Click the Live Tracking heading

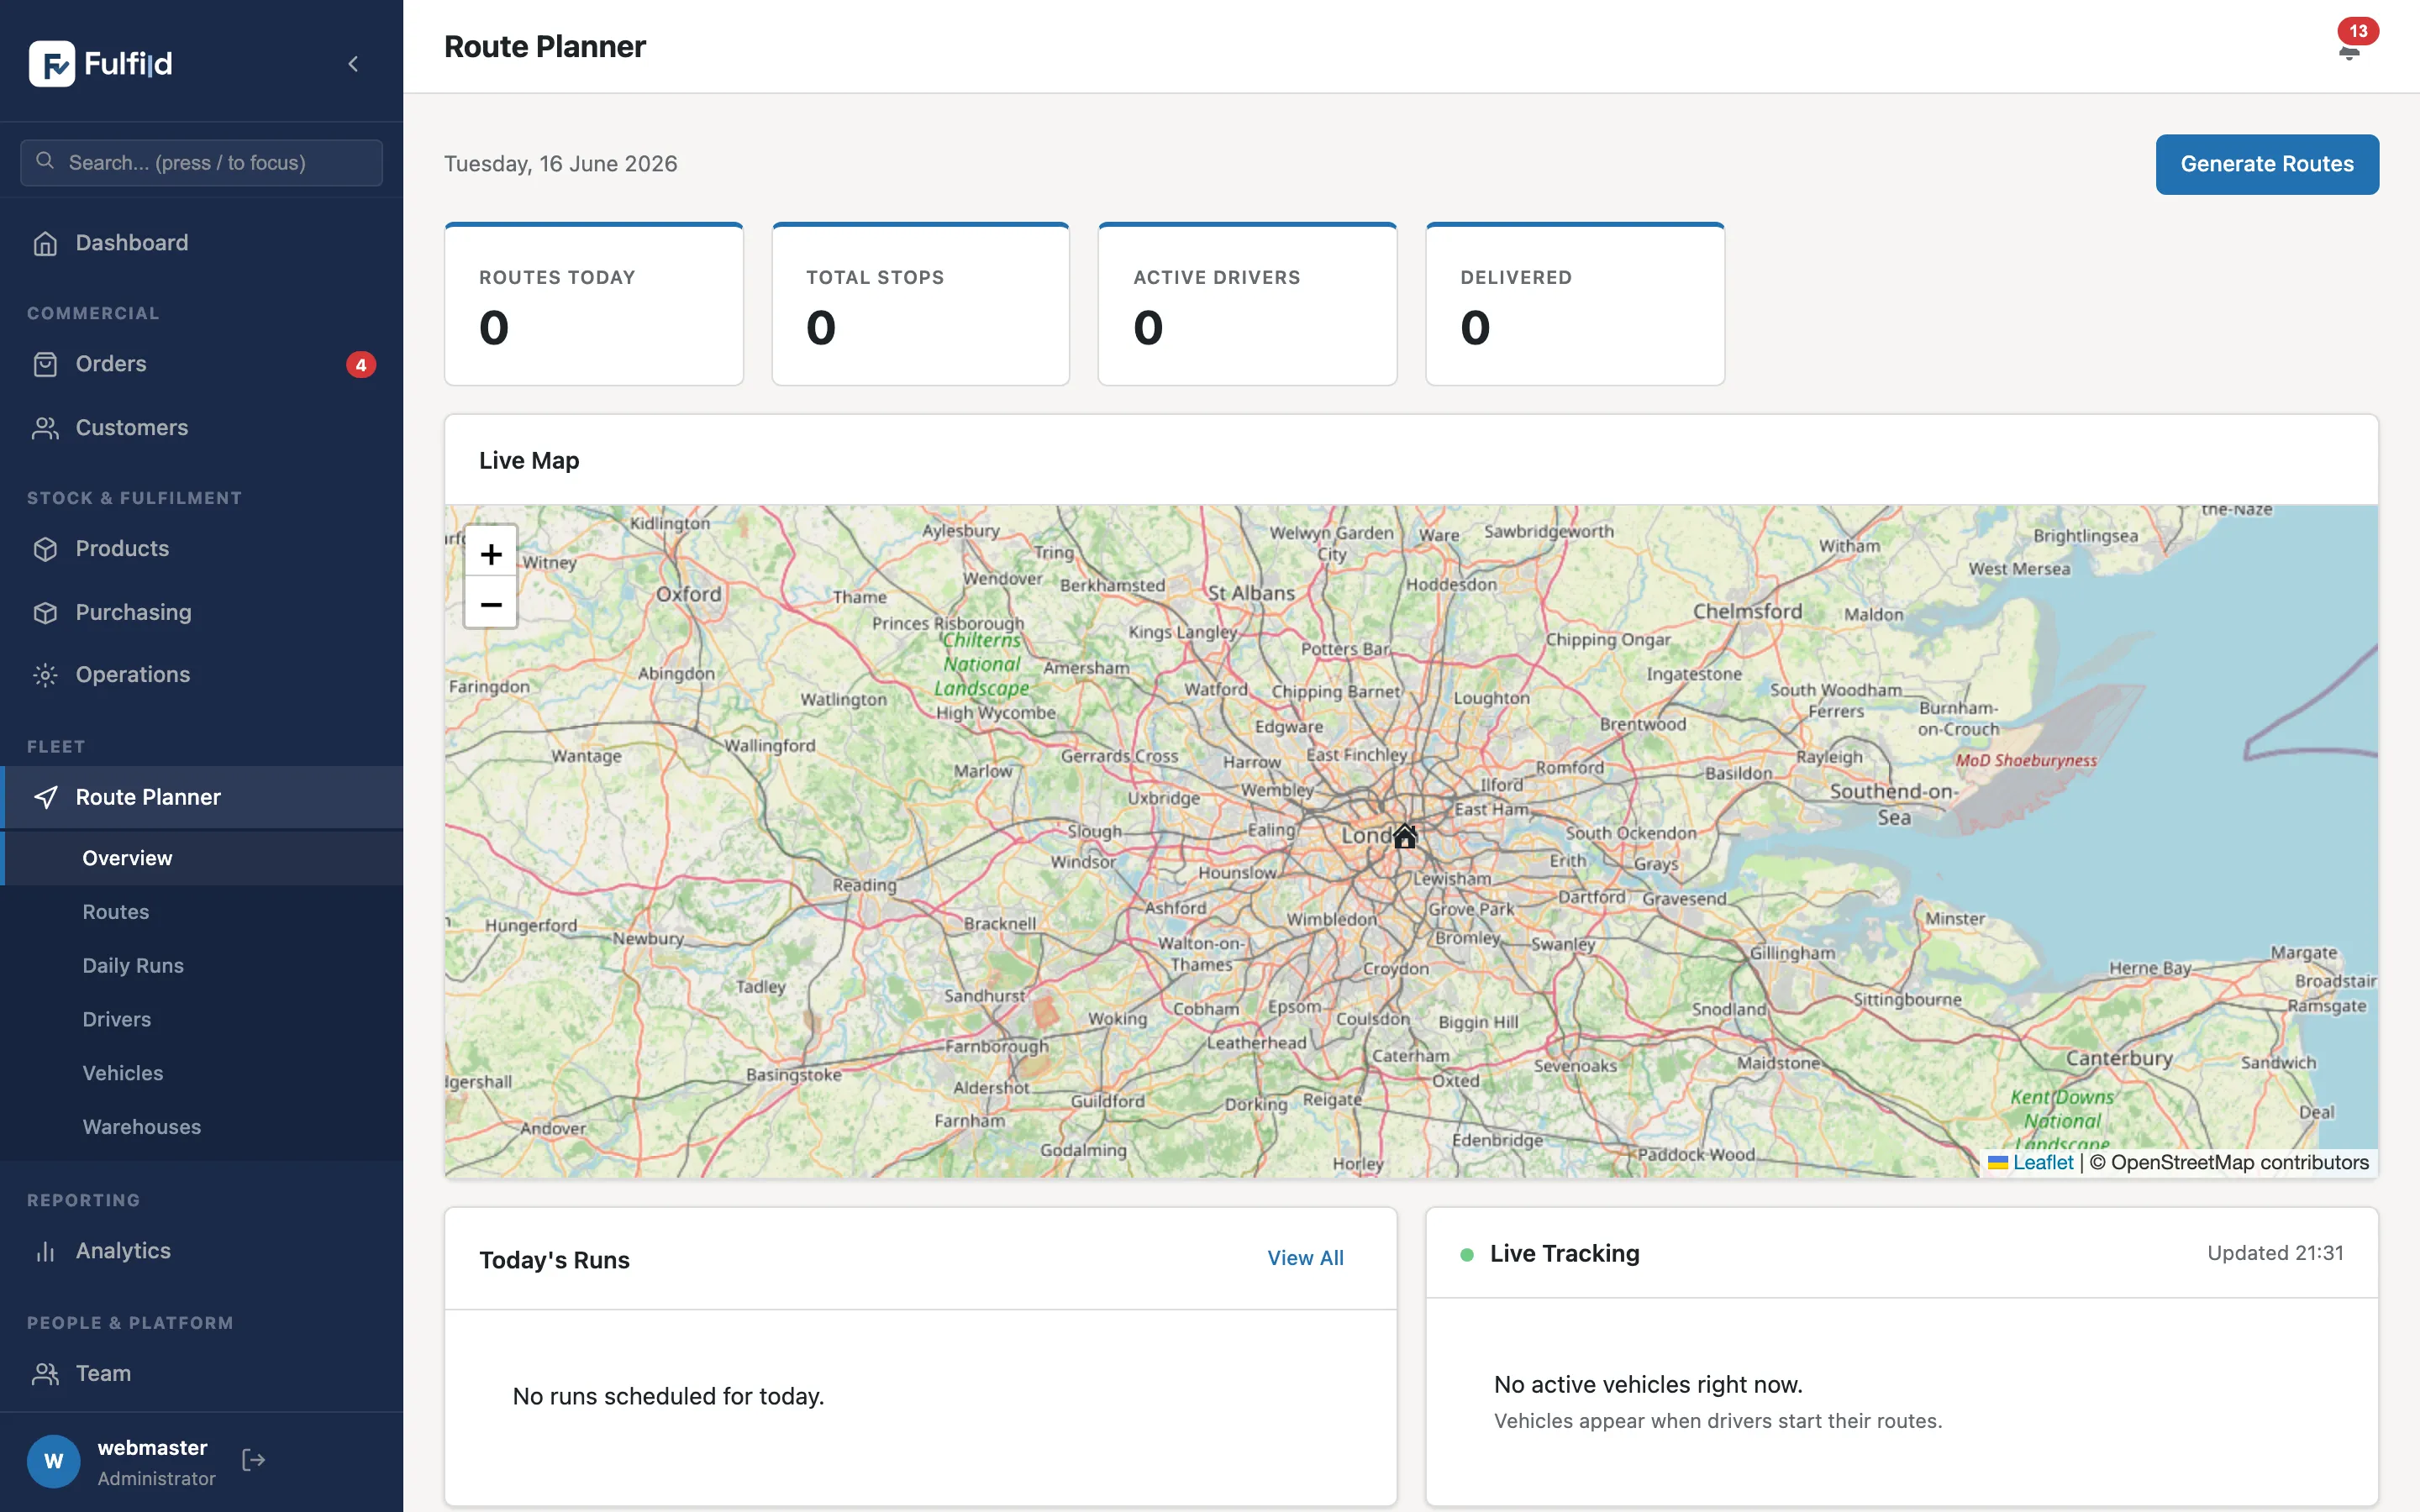[x=1565, y=1254]
